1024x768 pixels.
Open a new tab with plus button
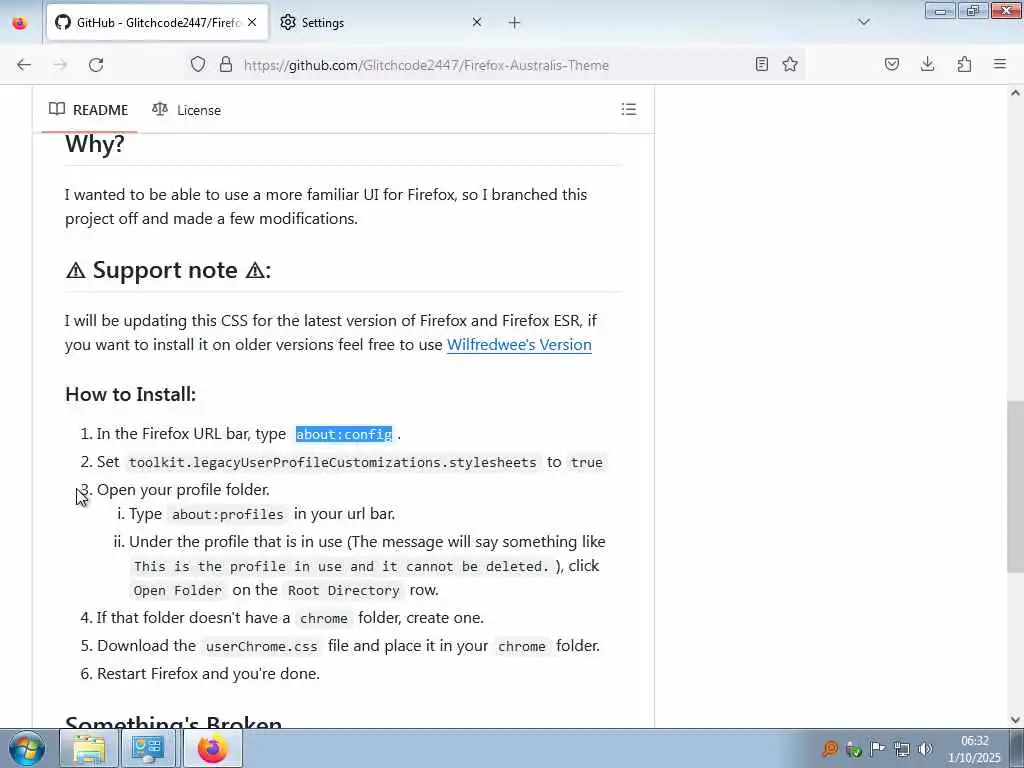514,23
